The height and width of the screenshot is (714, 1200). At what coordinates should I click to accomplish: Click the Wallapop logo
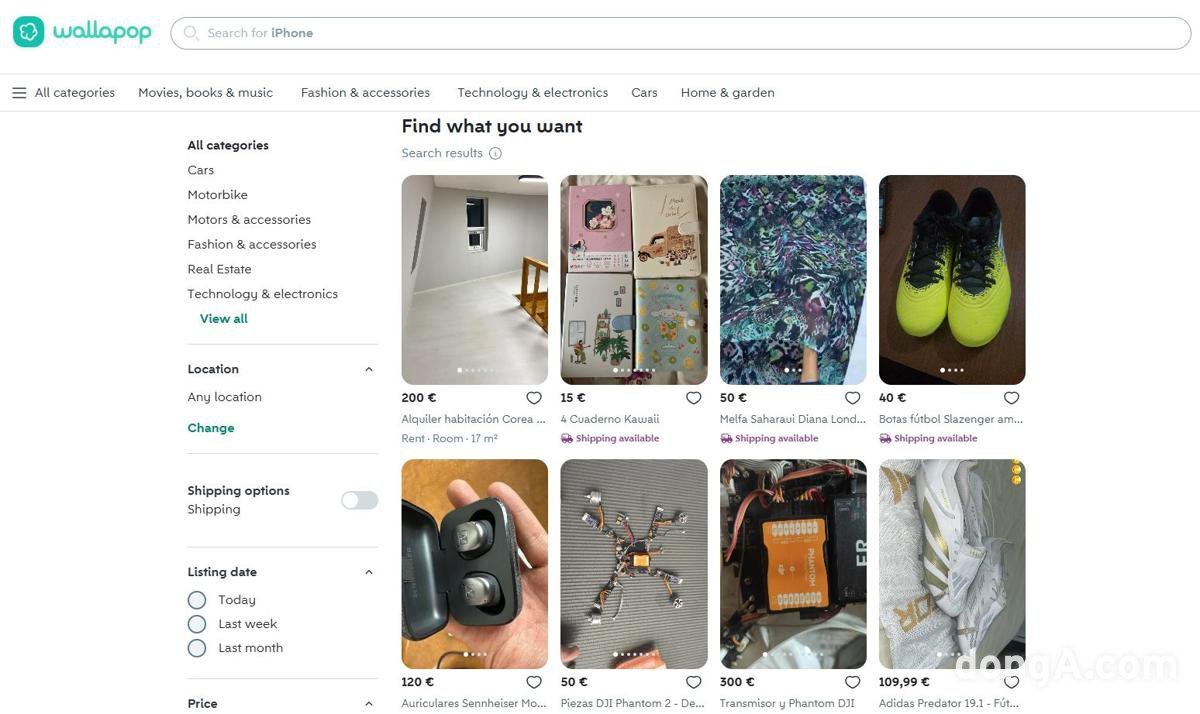click(x=82, y=32)
